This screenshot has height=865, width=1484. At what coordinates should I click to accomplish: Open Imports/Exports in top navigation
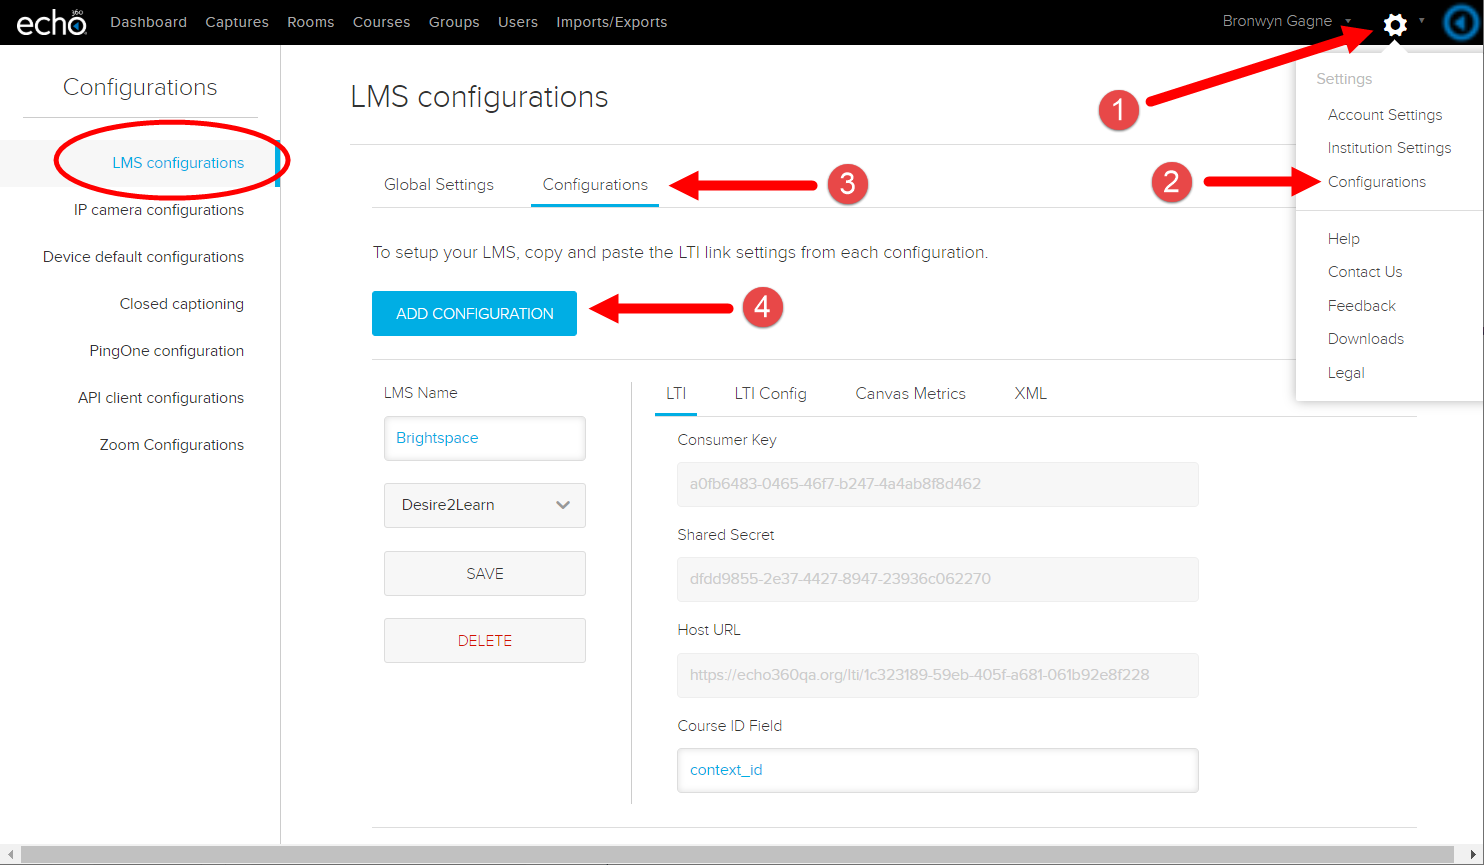[x=612, y=22]
